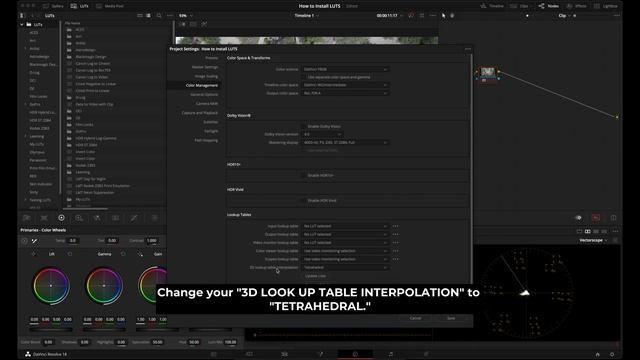Show the Clips panel from top toolbar

pyautogui.click(x=519, y=6)
